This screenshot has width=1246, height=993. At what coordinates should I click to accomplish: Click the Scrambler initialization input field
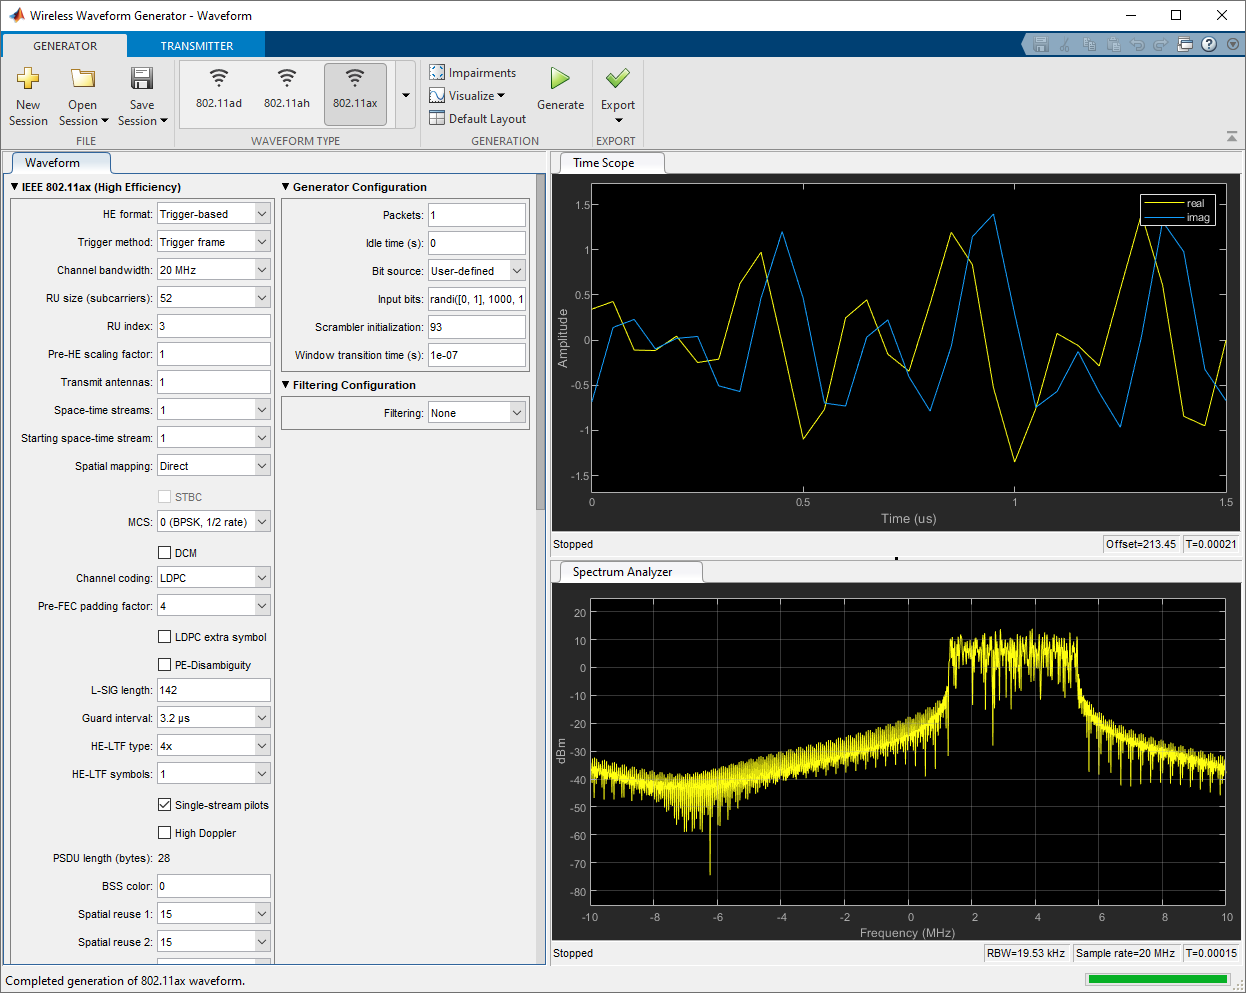[x=476, y=327]
